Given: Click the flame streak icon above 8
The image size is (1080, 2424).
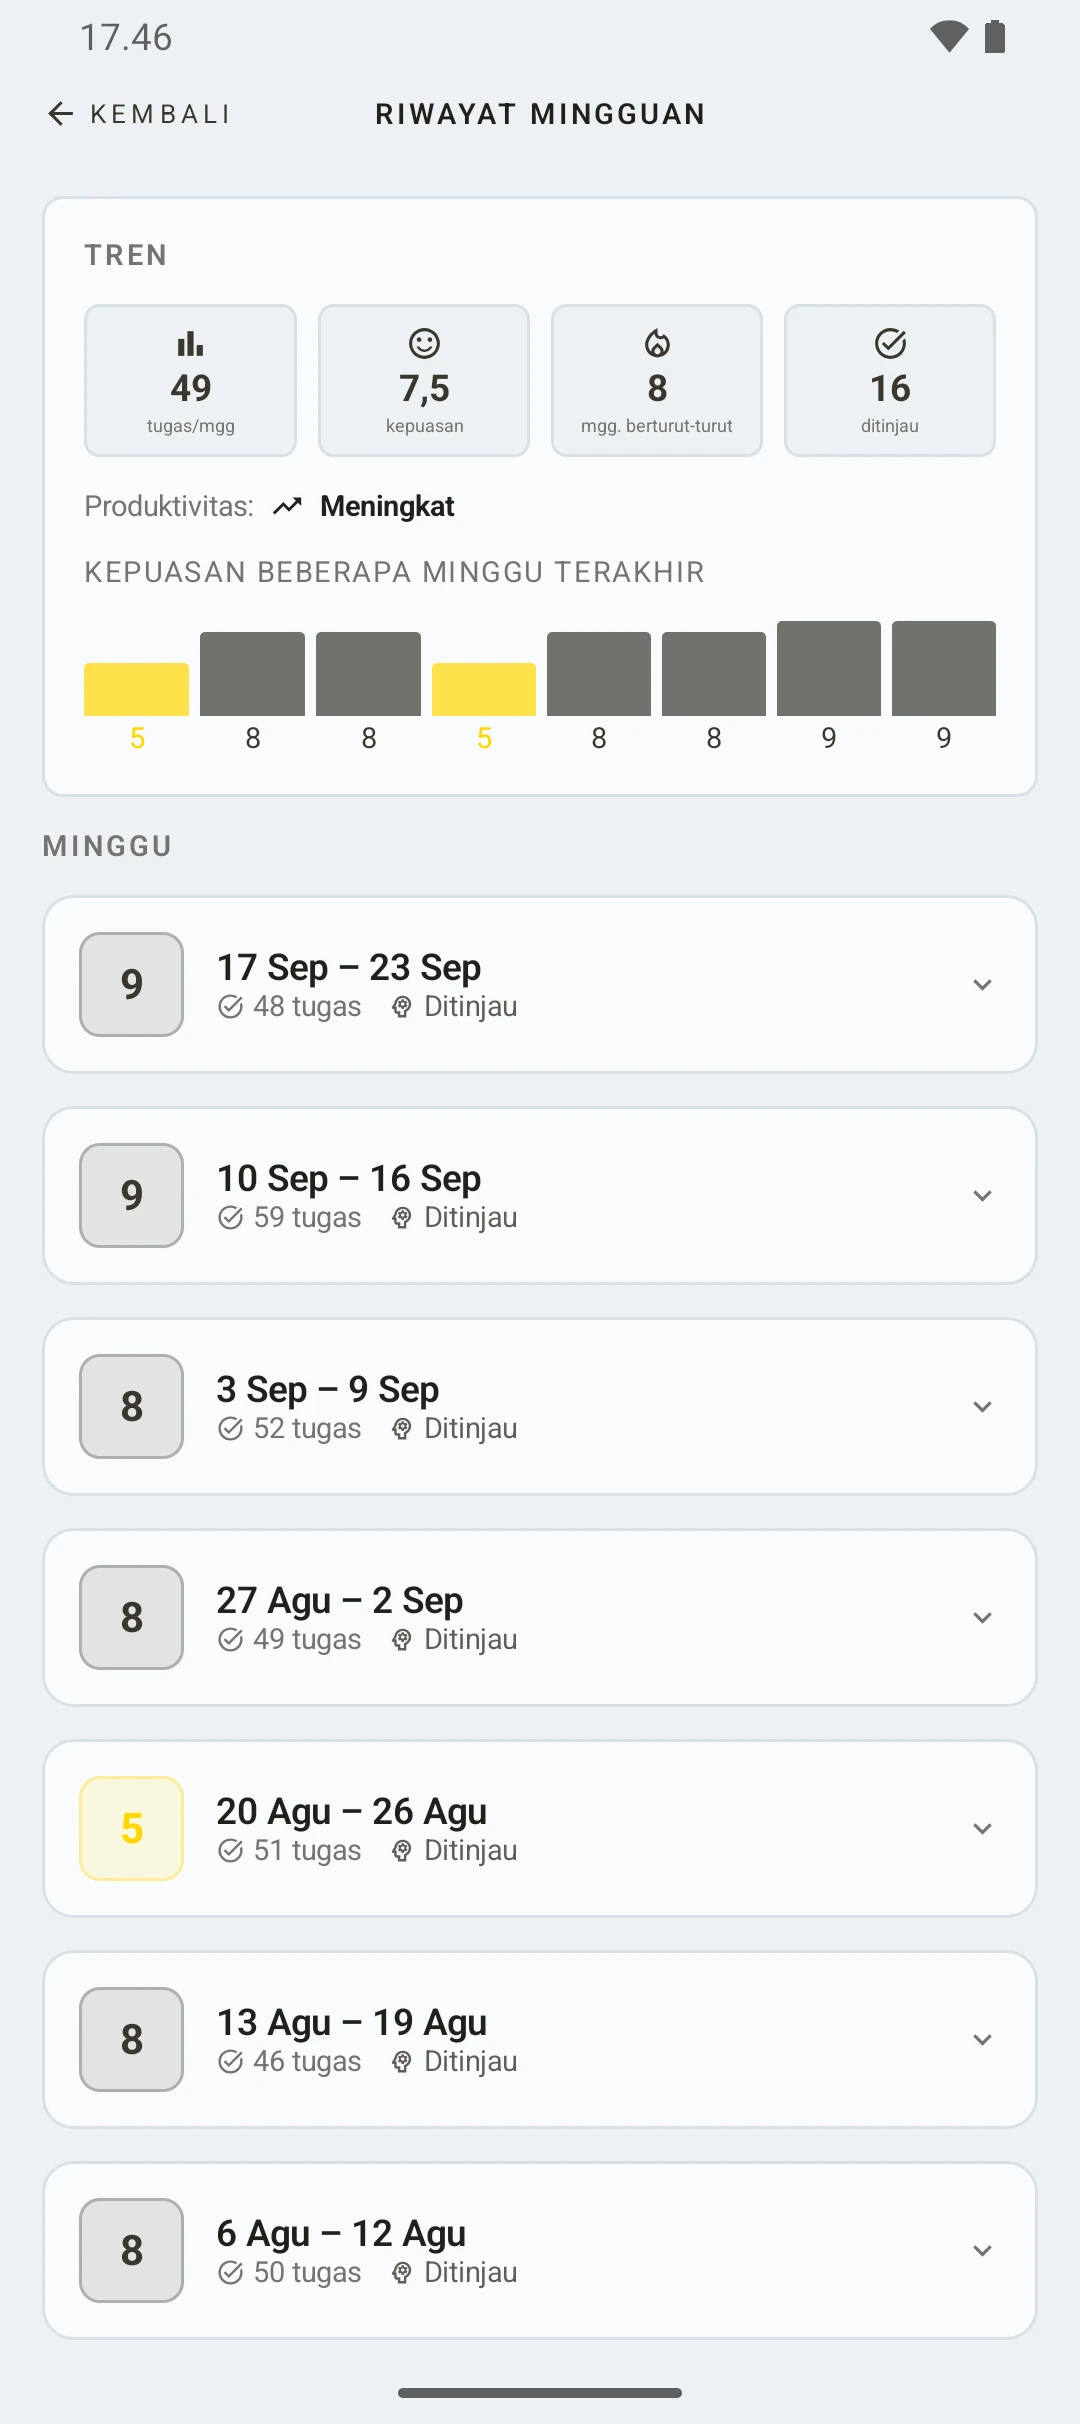Looking at the screenshot, I should pos(657,344).
